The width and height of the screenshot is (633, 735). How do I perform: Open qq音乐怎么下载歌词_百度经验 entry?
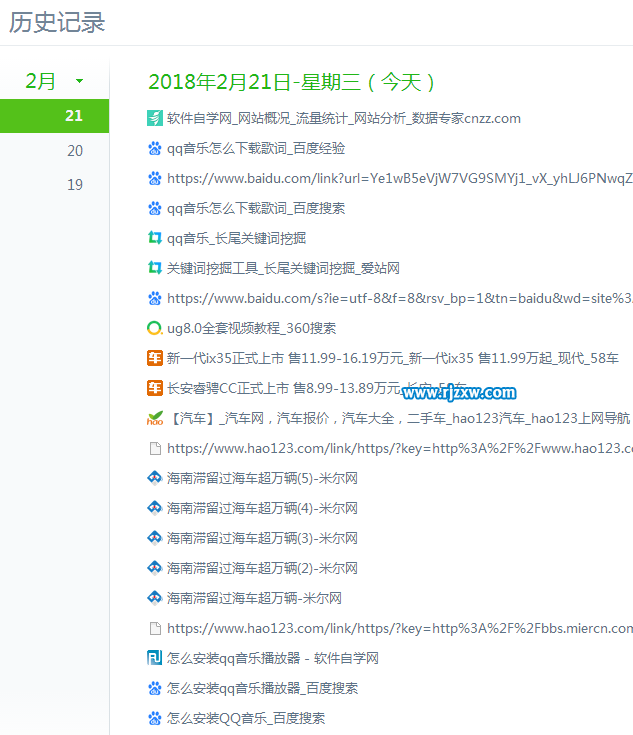pyautogui.click(x=256, y=148)
